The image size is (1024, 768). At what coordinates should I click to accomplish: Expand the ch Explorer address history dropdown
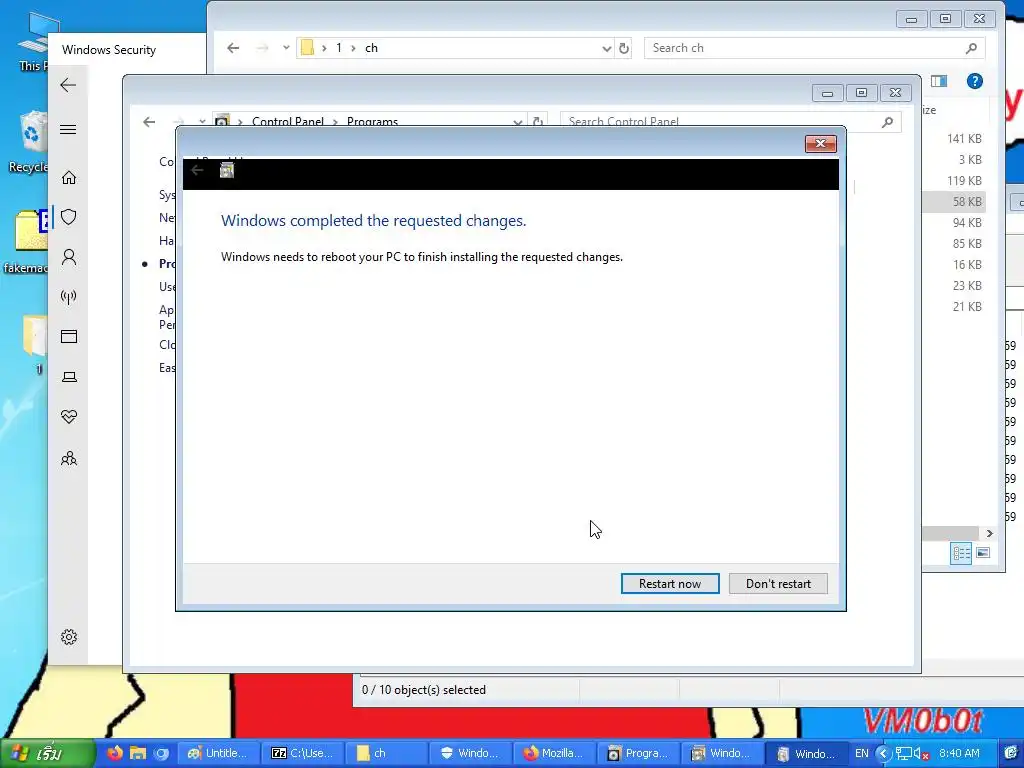[x=606, y=48]
